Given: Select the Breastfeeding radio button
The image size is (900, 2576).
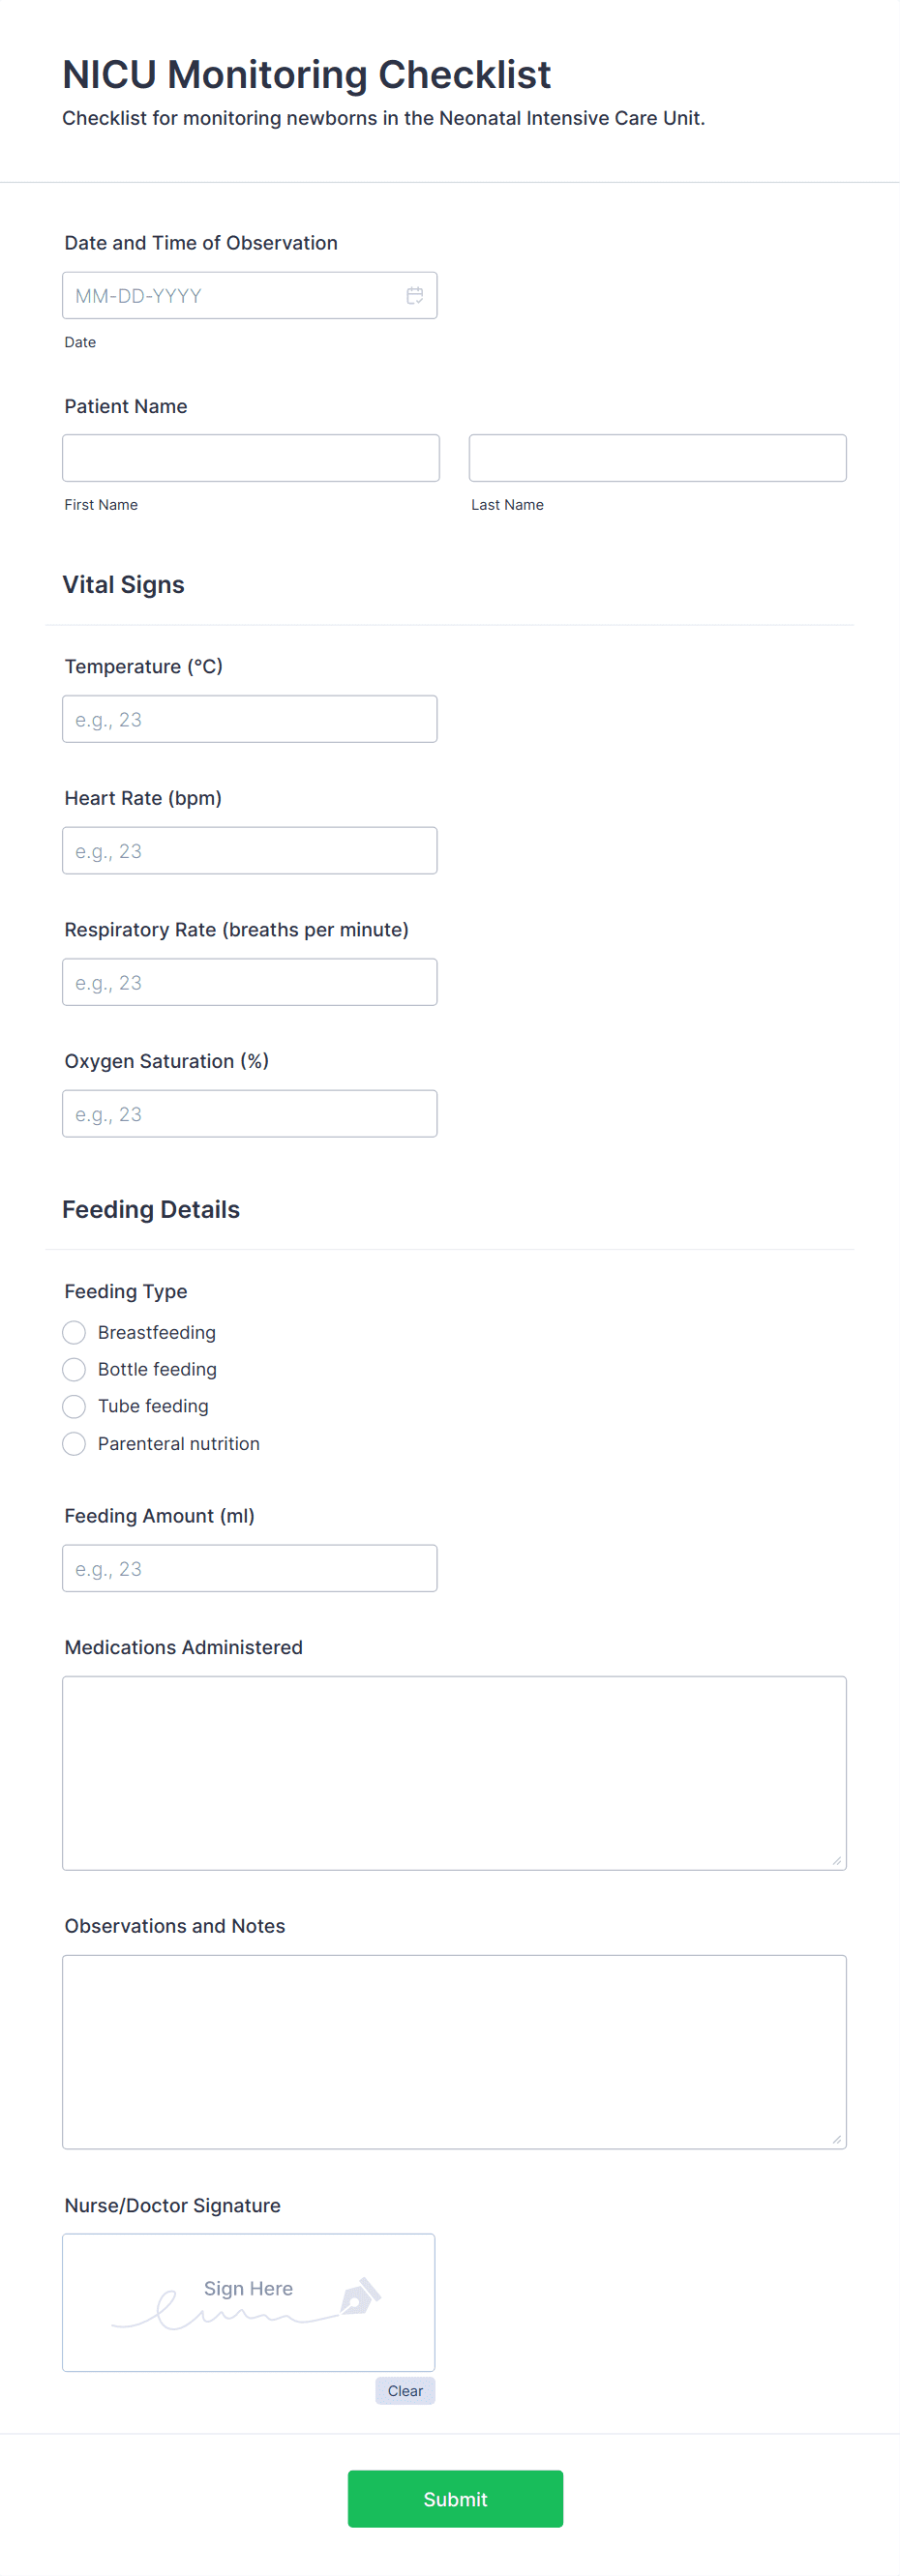Looking at the screenshot, I should point(73,1332).
